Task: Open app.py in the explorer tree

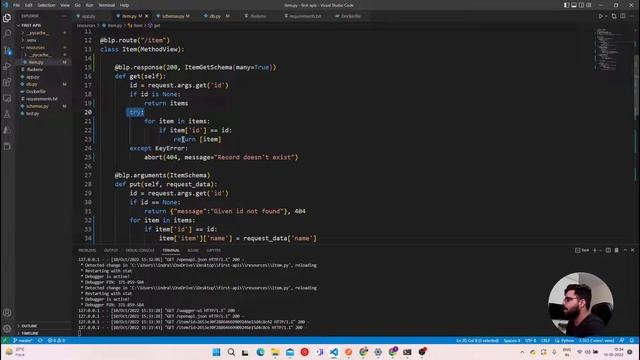Action: point(33,77)
